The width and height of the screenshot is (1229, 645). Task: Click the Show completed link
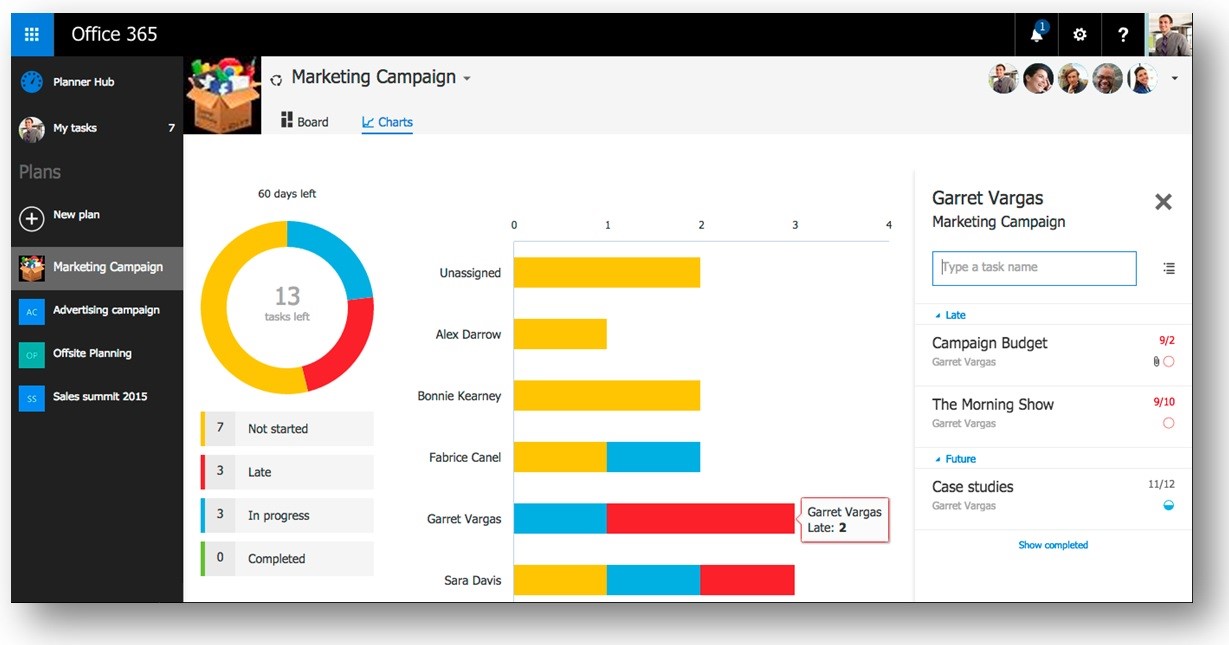[1053, 545]
